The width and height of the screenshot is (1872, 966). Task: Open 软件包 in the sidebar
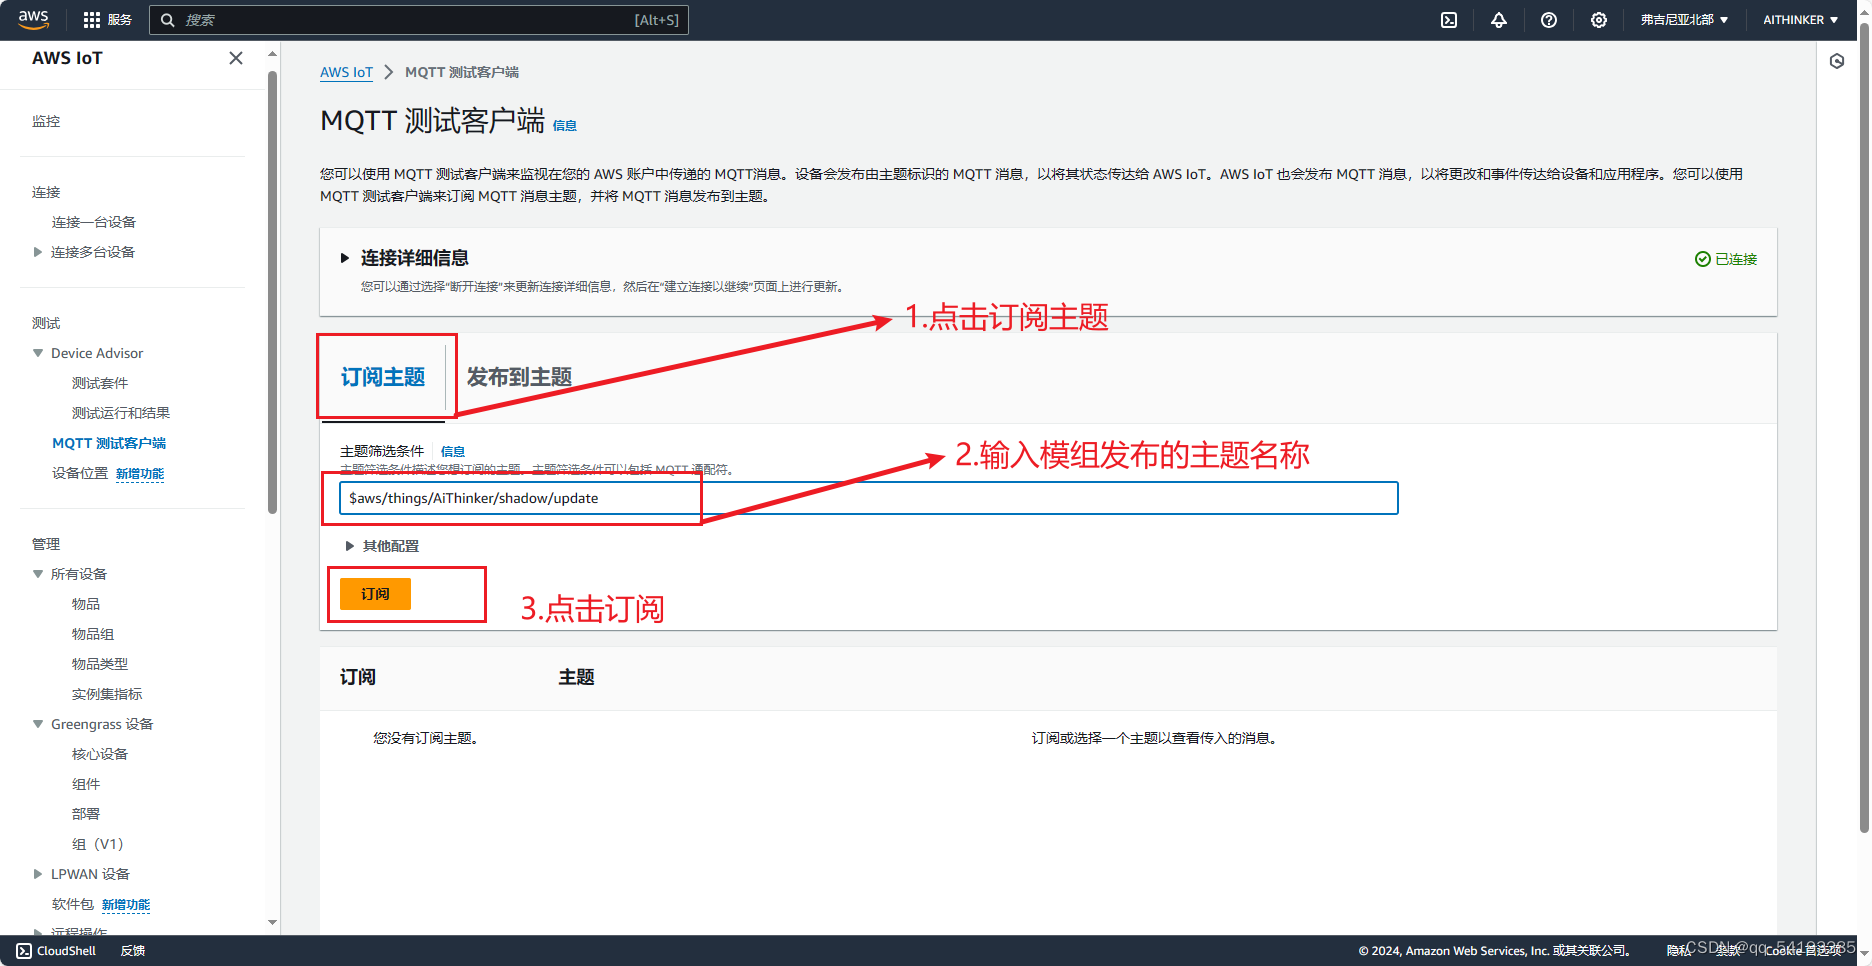tap(73, 904)
